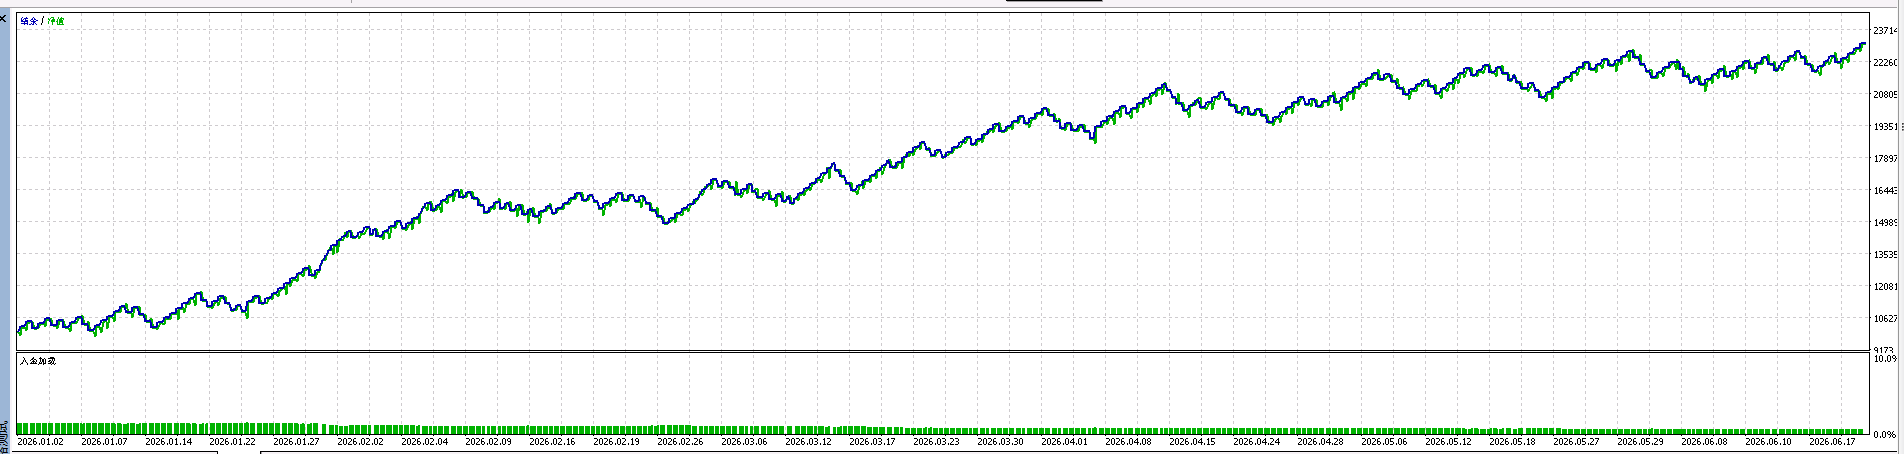Close the tester panel with the X

click(3, 18)
